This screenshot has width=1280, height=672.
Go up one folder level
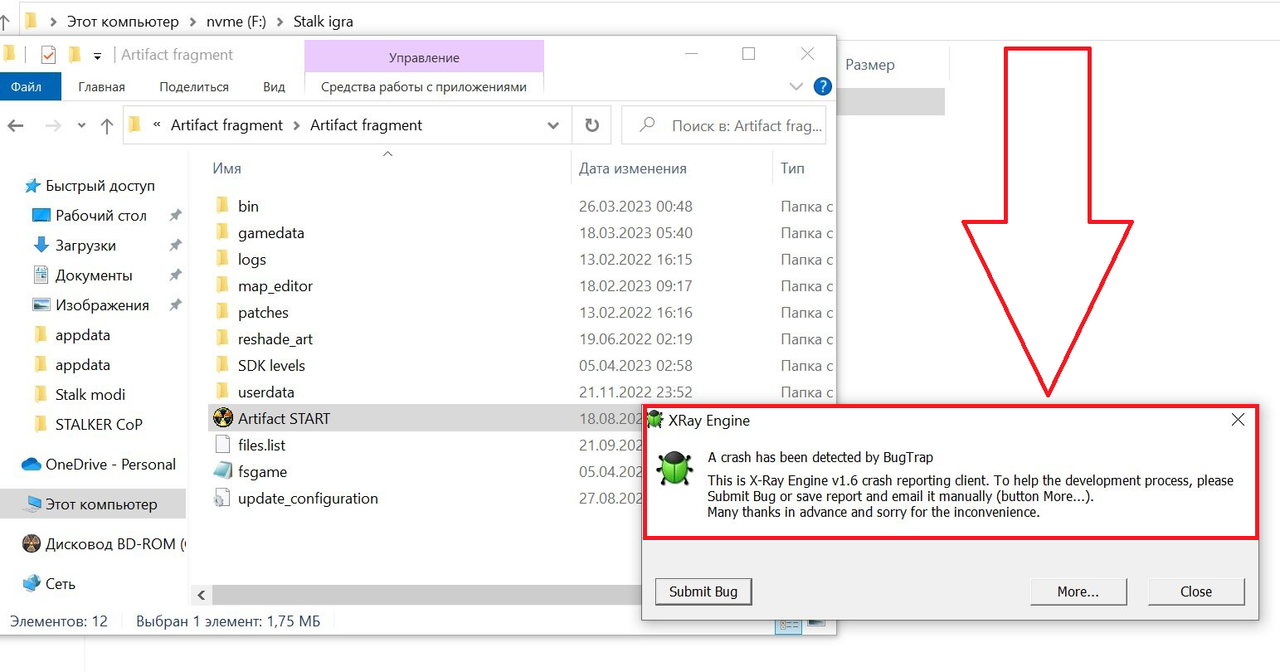(107, 126)
